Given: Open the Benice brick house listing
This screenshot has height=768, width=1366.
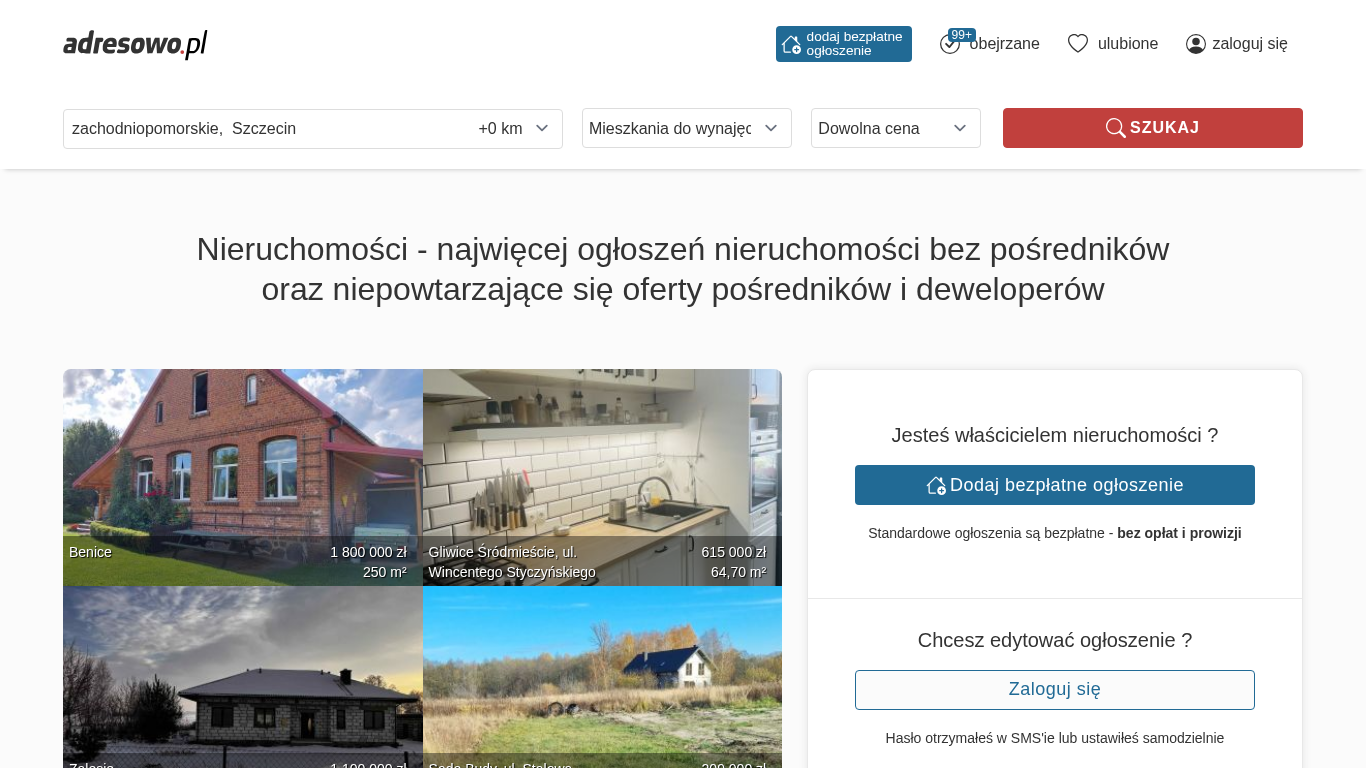Looking at the screenshot, I should click(x=242, y=470).
